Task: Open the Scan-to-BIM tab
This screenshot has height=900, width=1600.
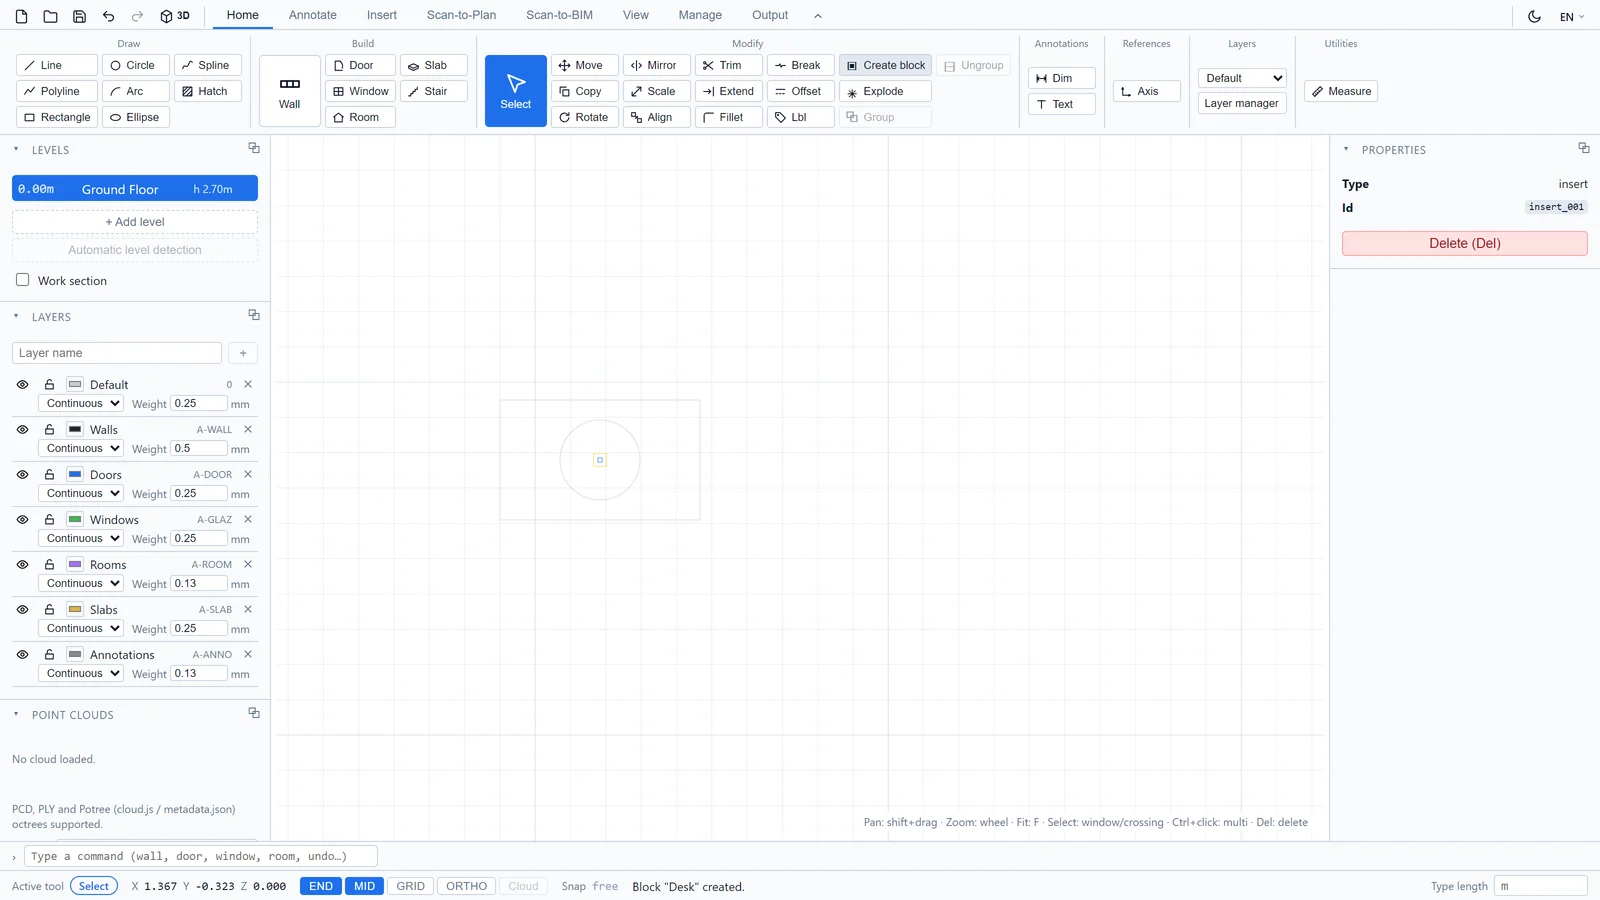Action: pyautogui.click(x=559, y=15)
